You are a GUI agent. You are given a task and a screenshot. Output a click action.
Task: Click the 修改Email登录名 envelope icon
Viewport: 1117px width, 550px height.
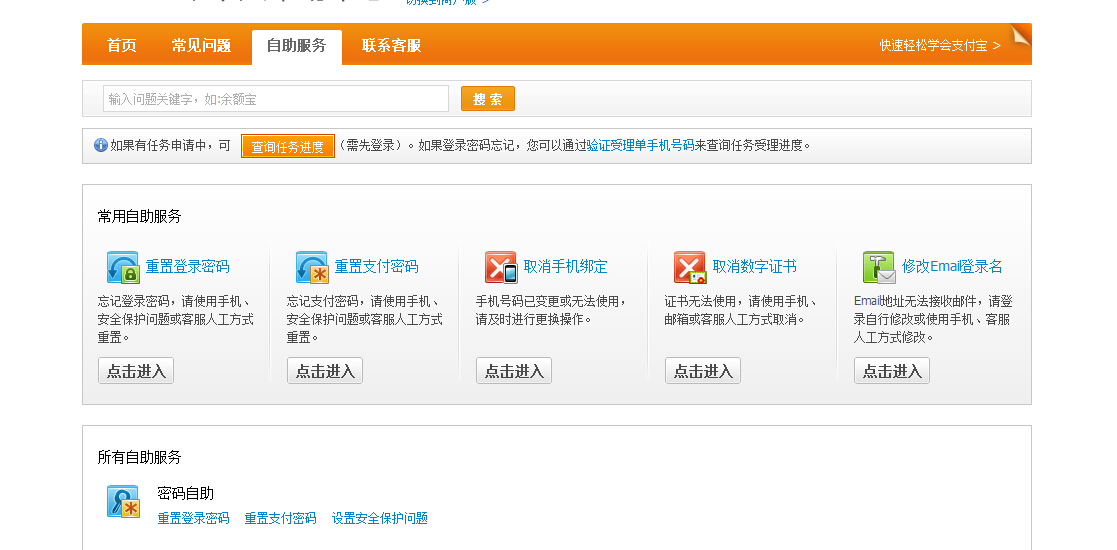pos(879,268)
